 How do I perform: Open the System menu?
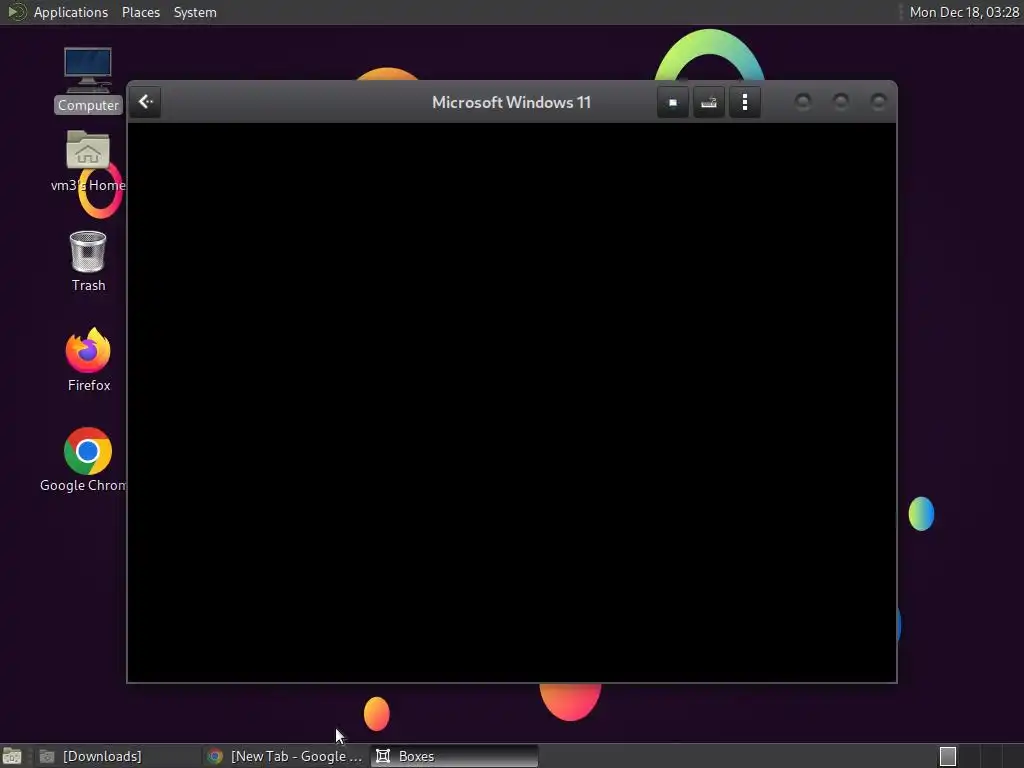[x=195, y=12]
